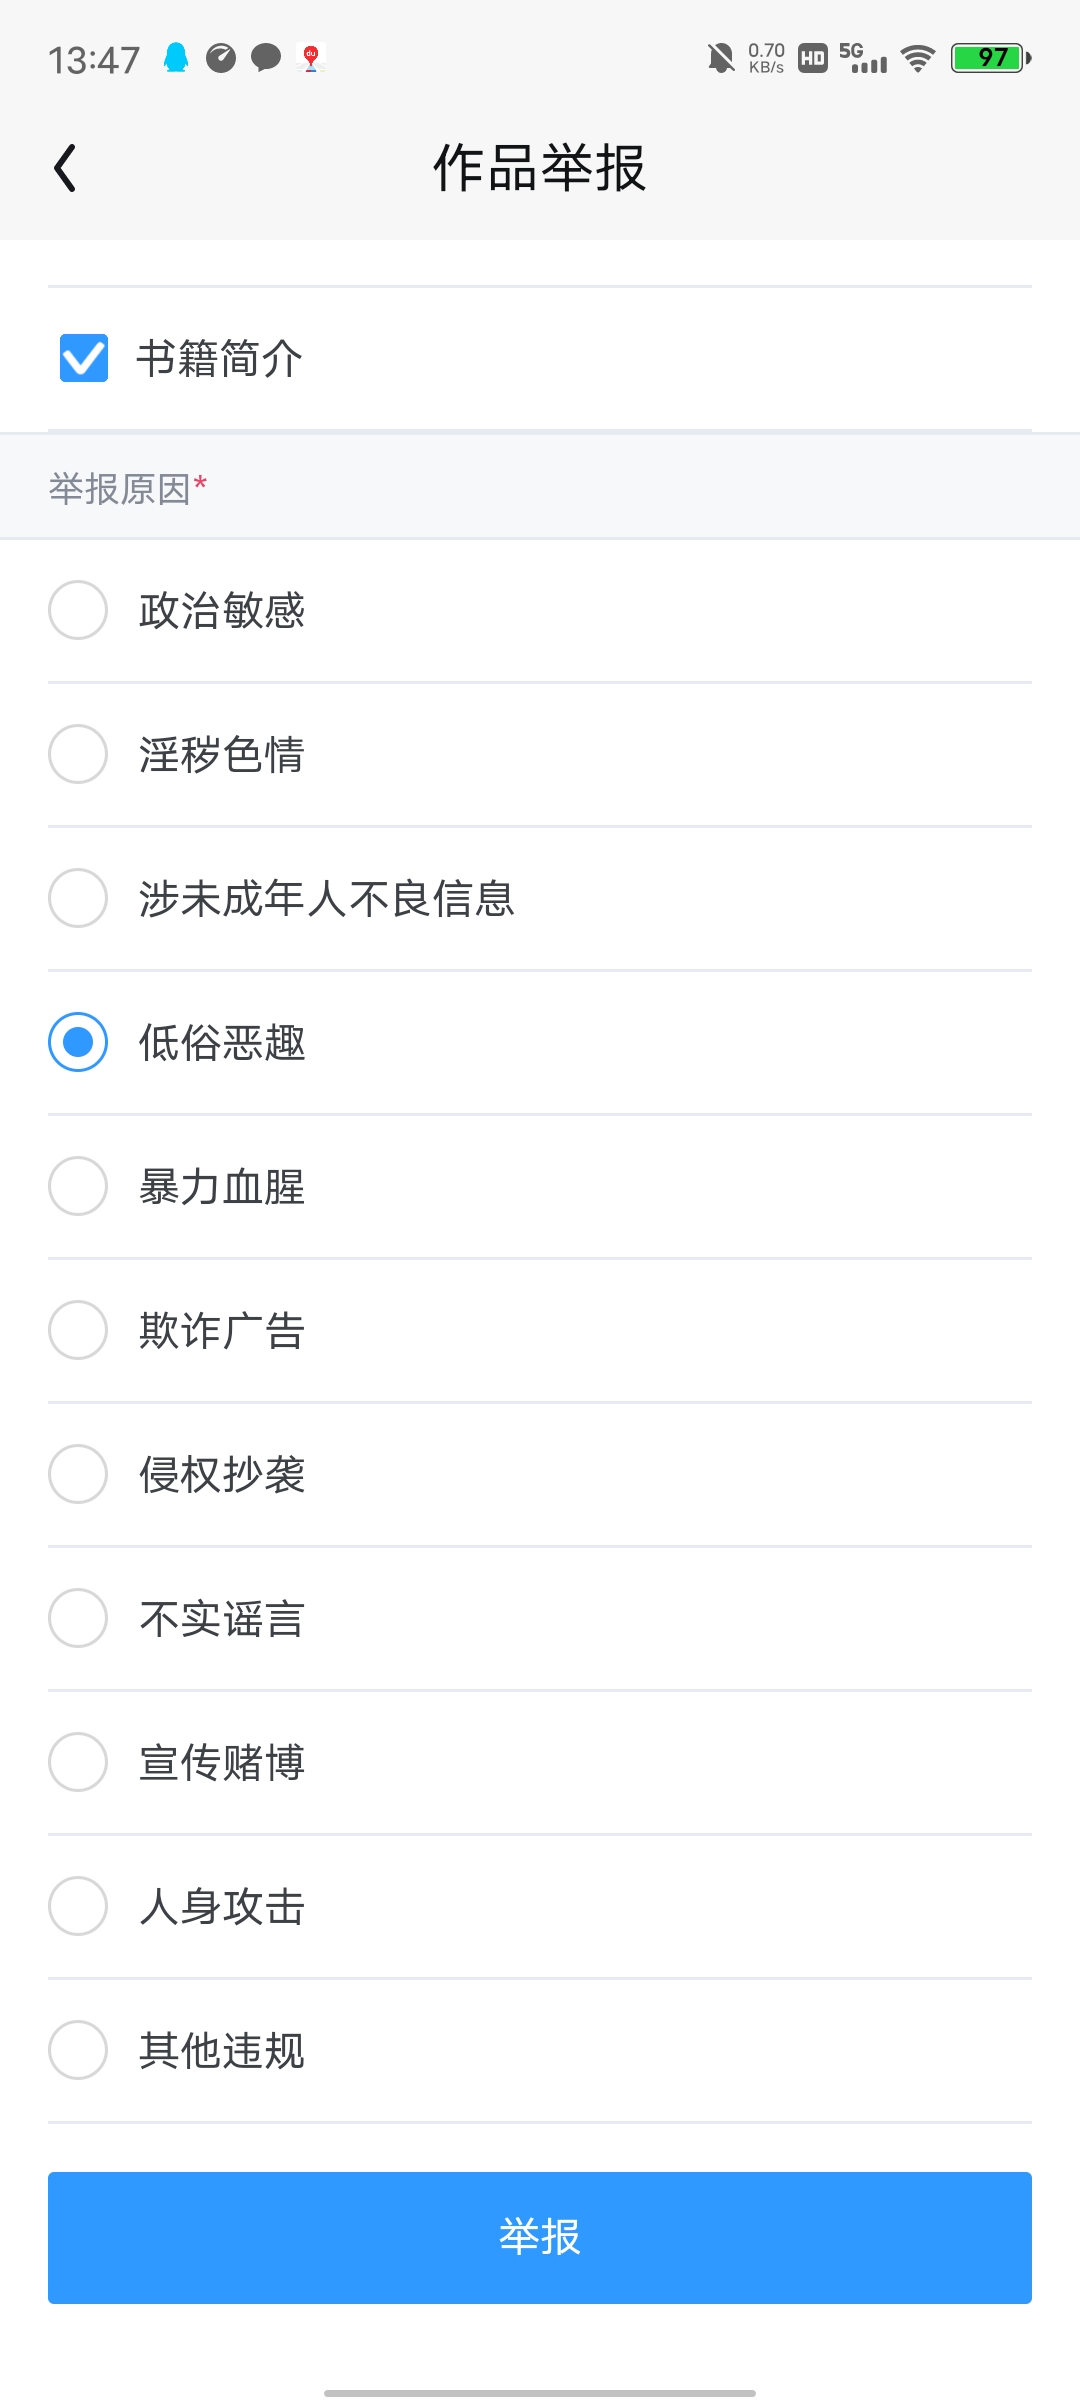This screenshot has width=1080, height=2400.
Task: Pick the 暴力血腥 option
Action: click(x=78, y=1186)
